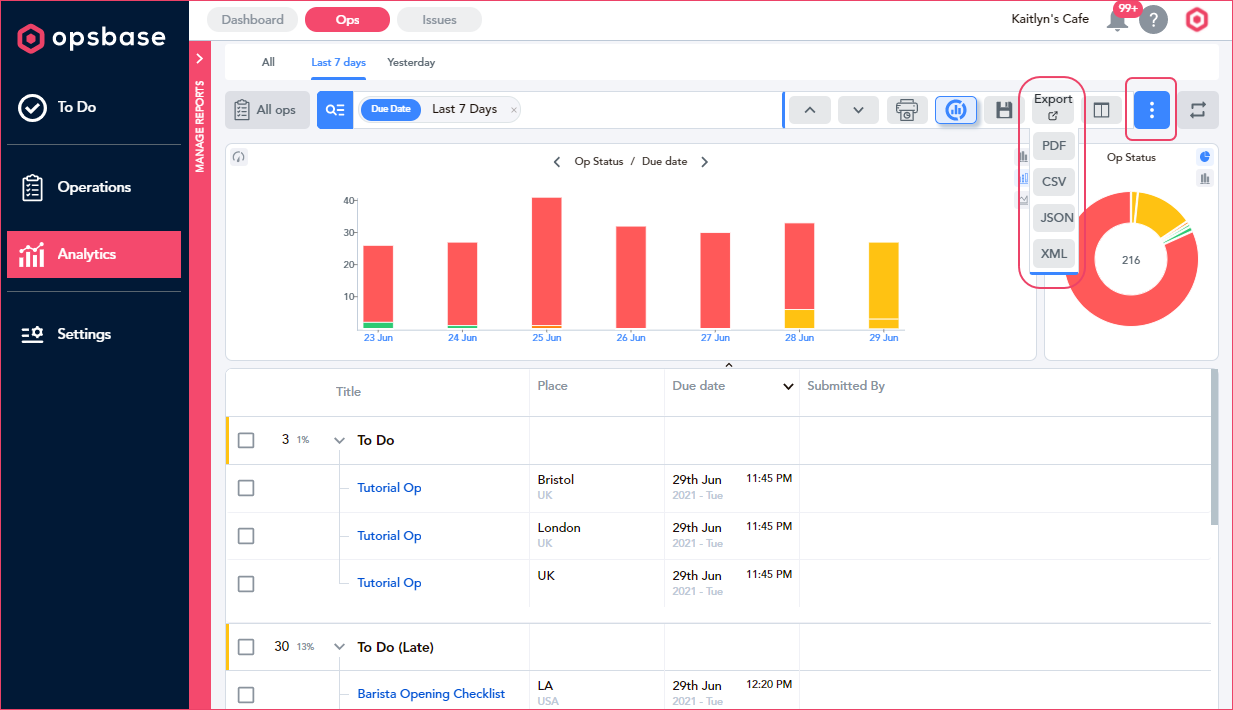Select bar chart type for Op Status
1233x710 pixels.
click(x=1205, y=178)
